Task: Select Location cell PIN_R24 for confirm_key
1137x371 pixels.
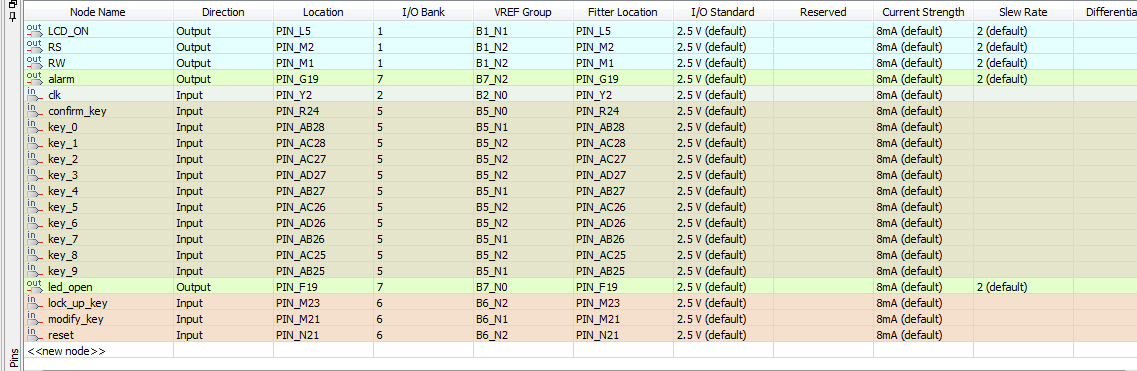Action: [323, 111]
